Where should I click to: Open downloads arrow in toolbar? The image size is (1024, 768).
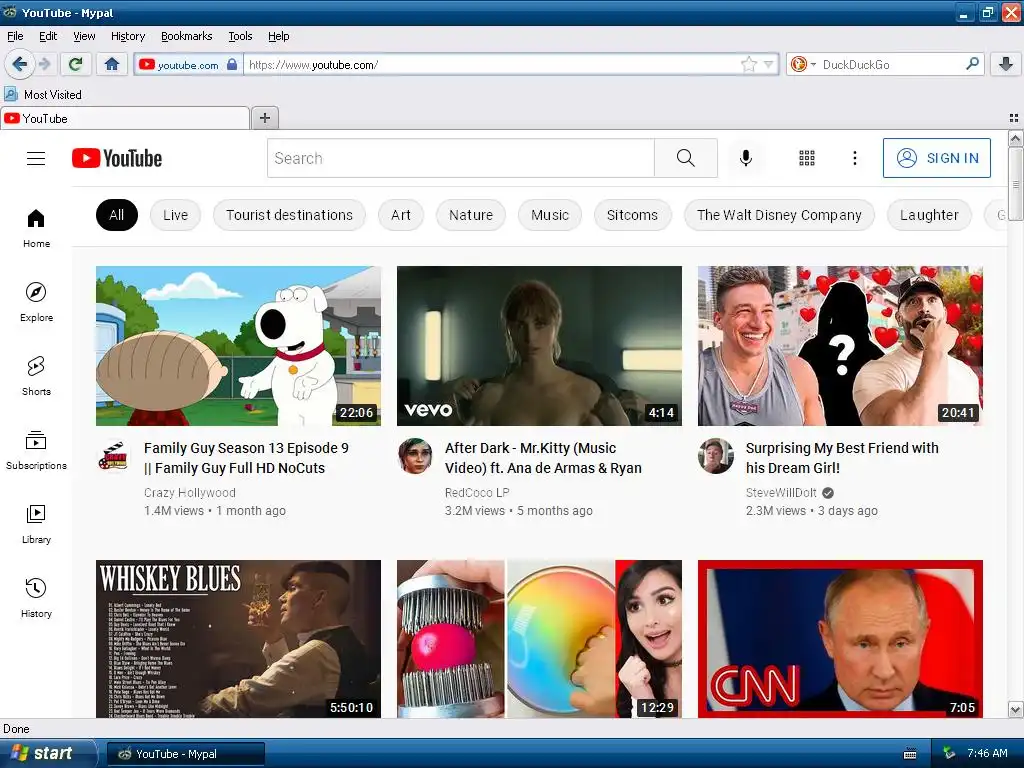tap(1006, 64)
